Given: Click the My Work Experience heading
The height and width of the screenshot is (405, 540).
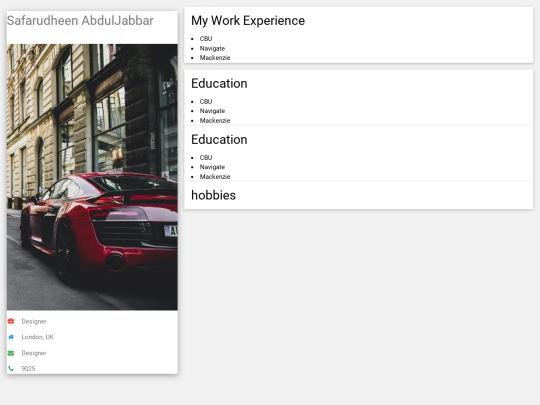Looking at the screenshot, I should click(x=248, y=21).
